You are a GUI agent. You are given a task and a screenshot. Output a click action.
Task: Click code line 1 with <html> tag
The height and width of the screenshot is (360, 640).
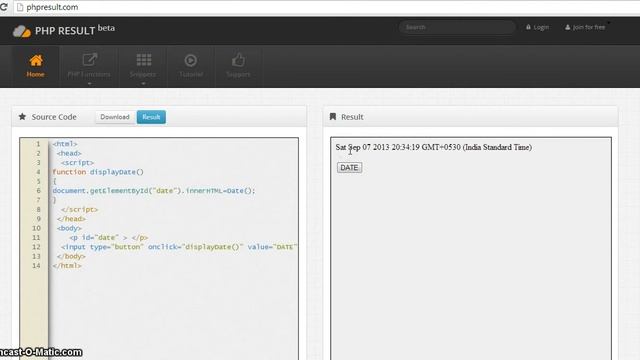point(65,144)
